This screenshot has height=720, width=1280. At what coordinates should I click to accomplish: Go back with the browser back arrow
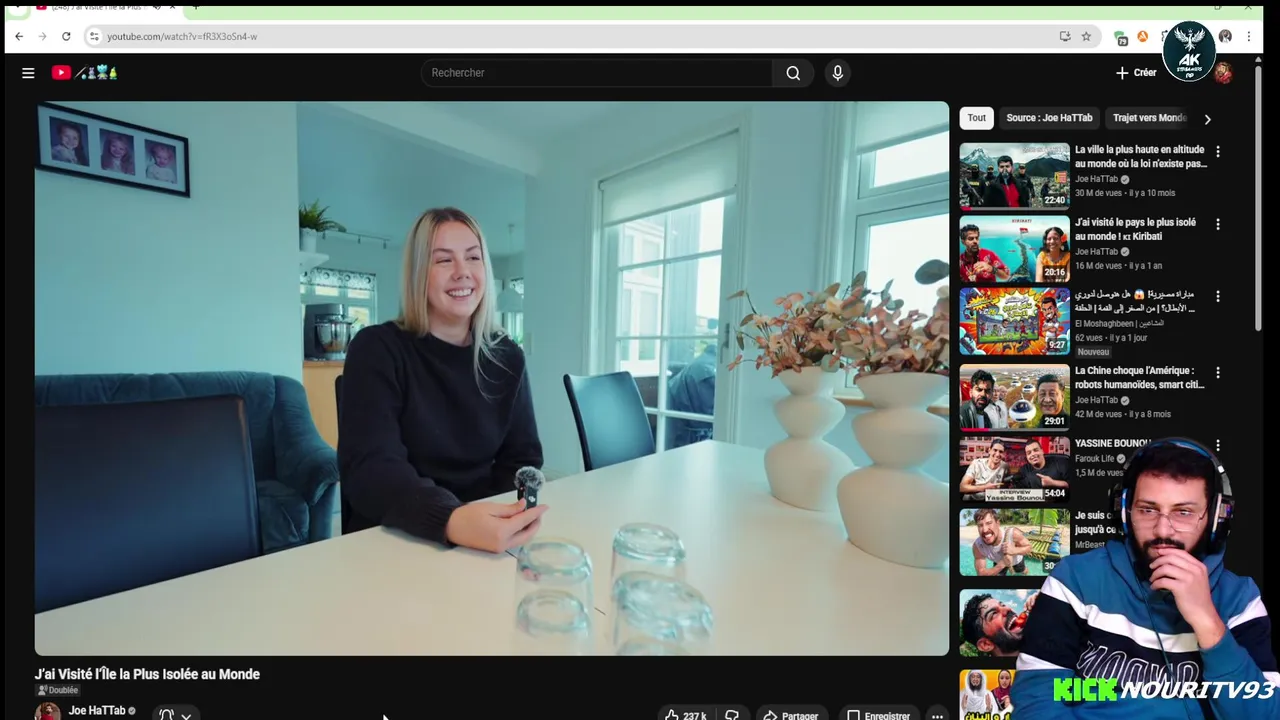pyautogui.click(x=18, y=36)
